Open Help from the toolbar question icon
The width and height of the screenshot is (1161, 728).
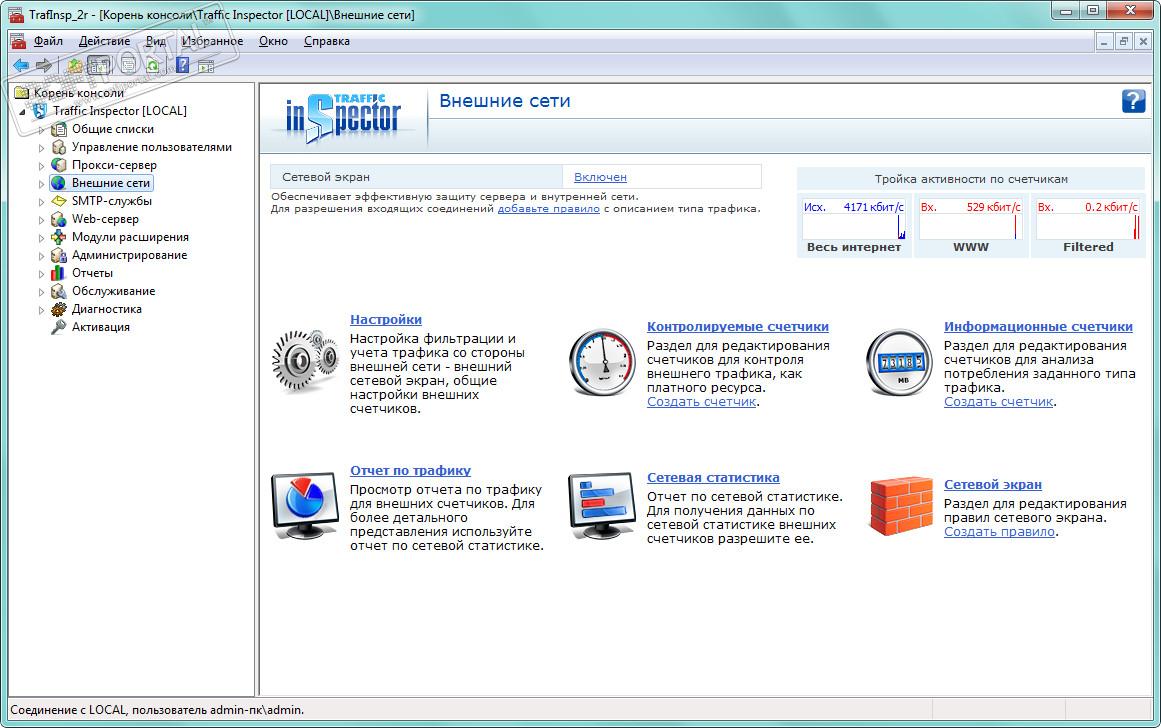coord(182,65)
